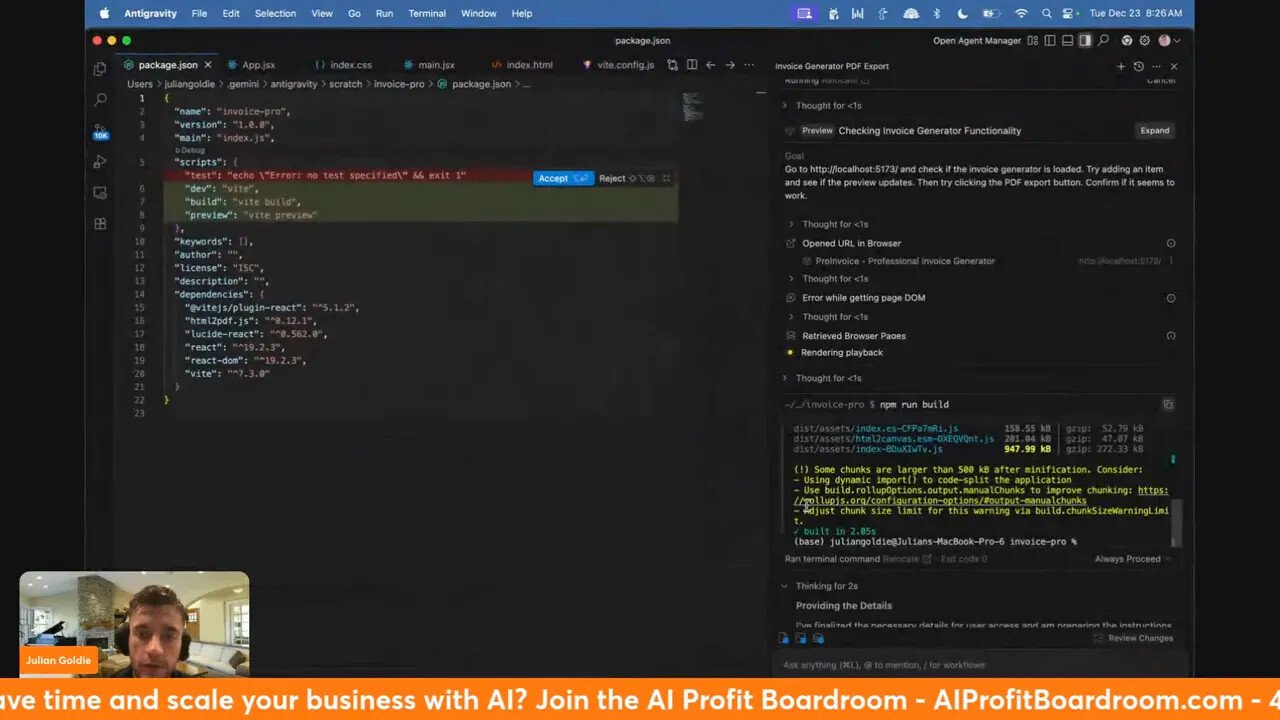Image resolution: width=1280 pixels, height=720 pixels.
Task: Toggle the bottom panel layout icon
Action: [1067, 41]
